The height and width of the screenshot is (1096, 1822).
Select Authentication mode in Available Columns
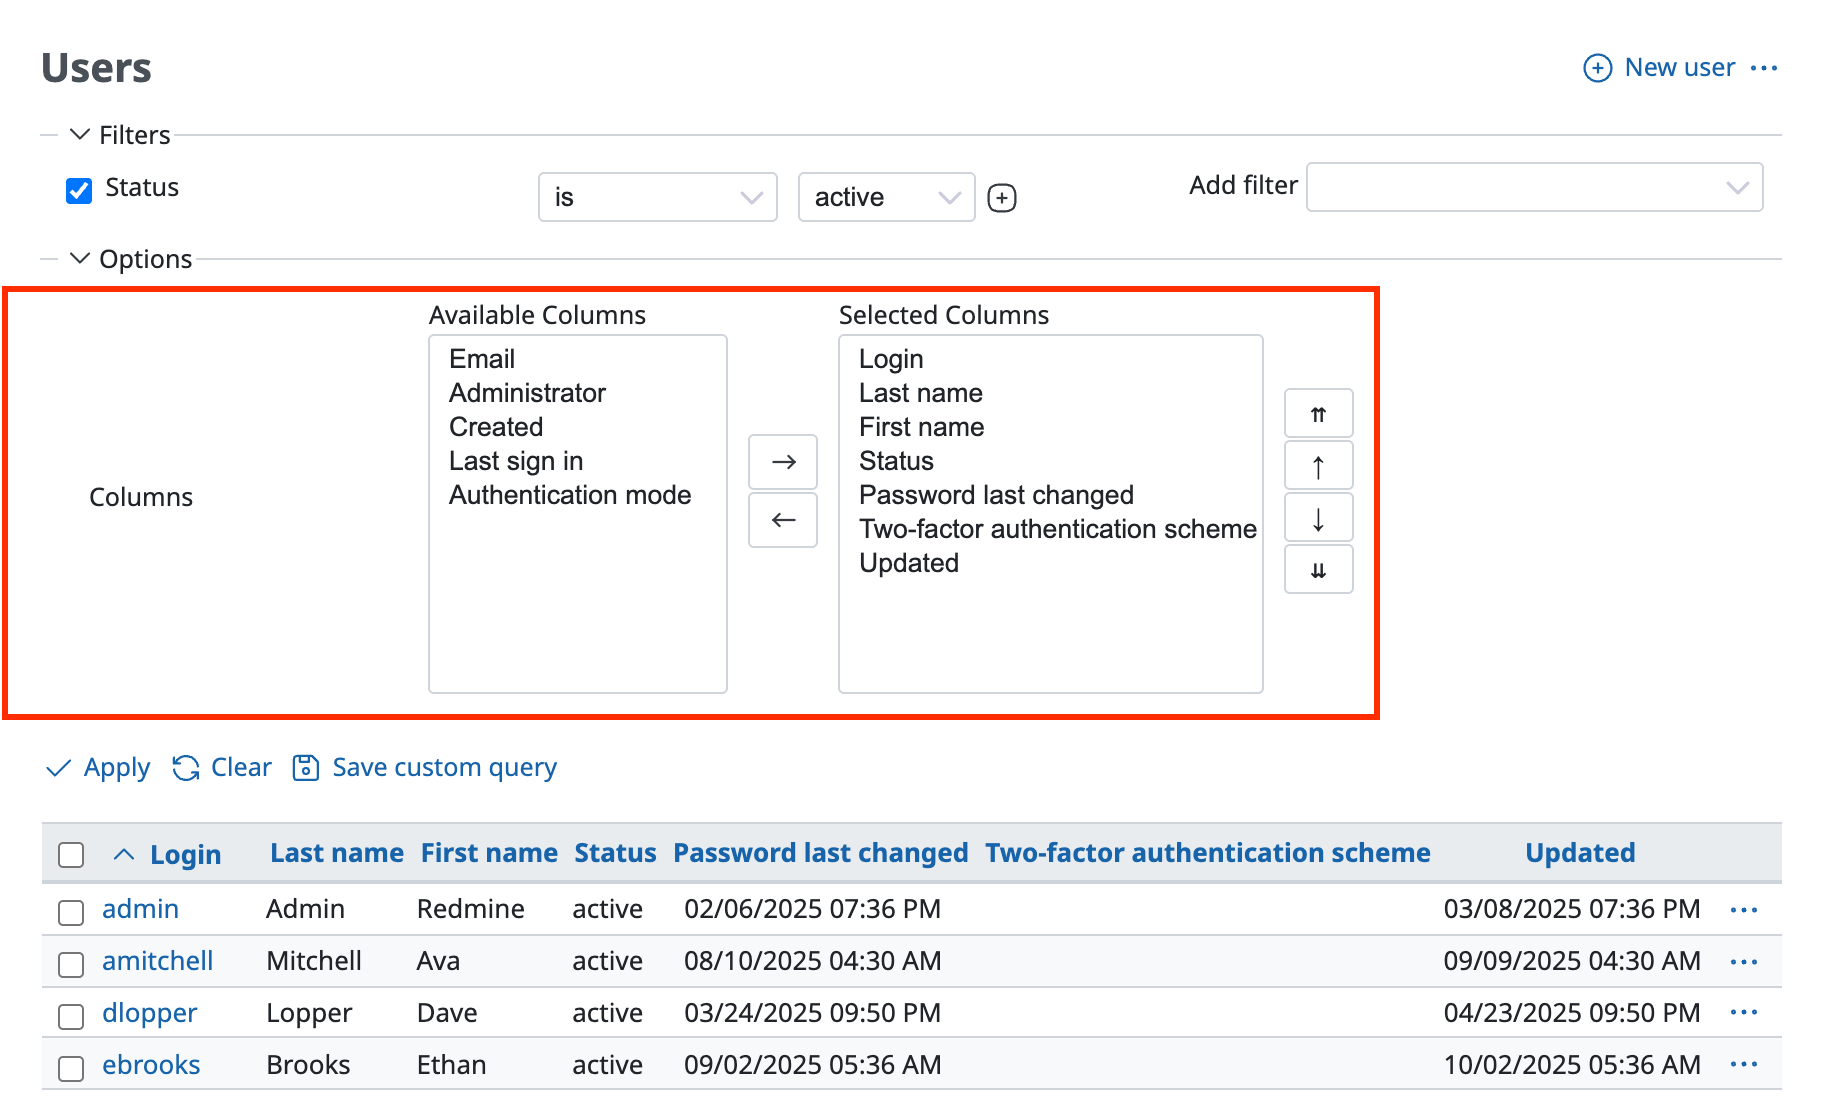pyautogui.click(x=577, y=495)
